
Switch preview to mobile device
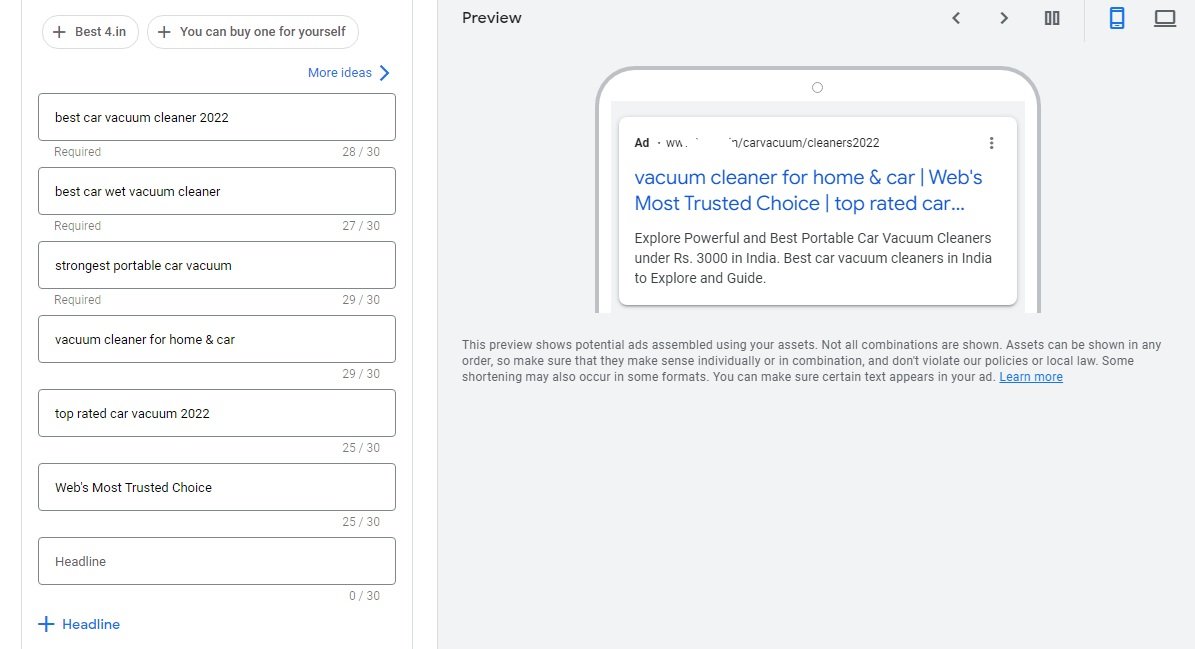1117,18
